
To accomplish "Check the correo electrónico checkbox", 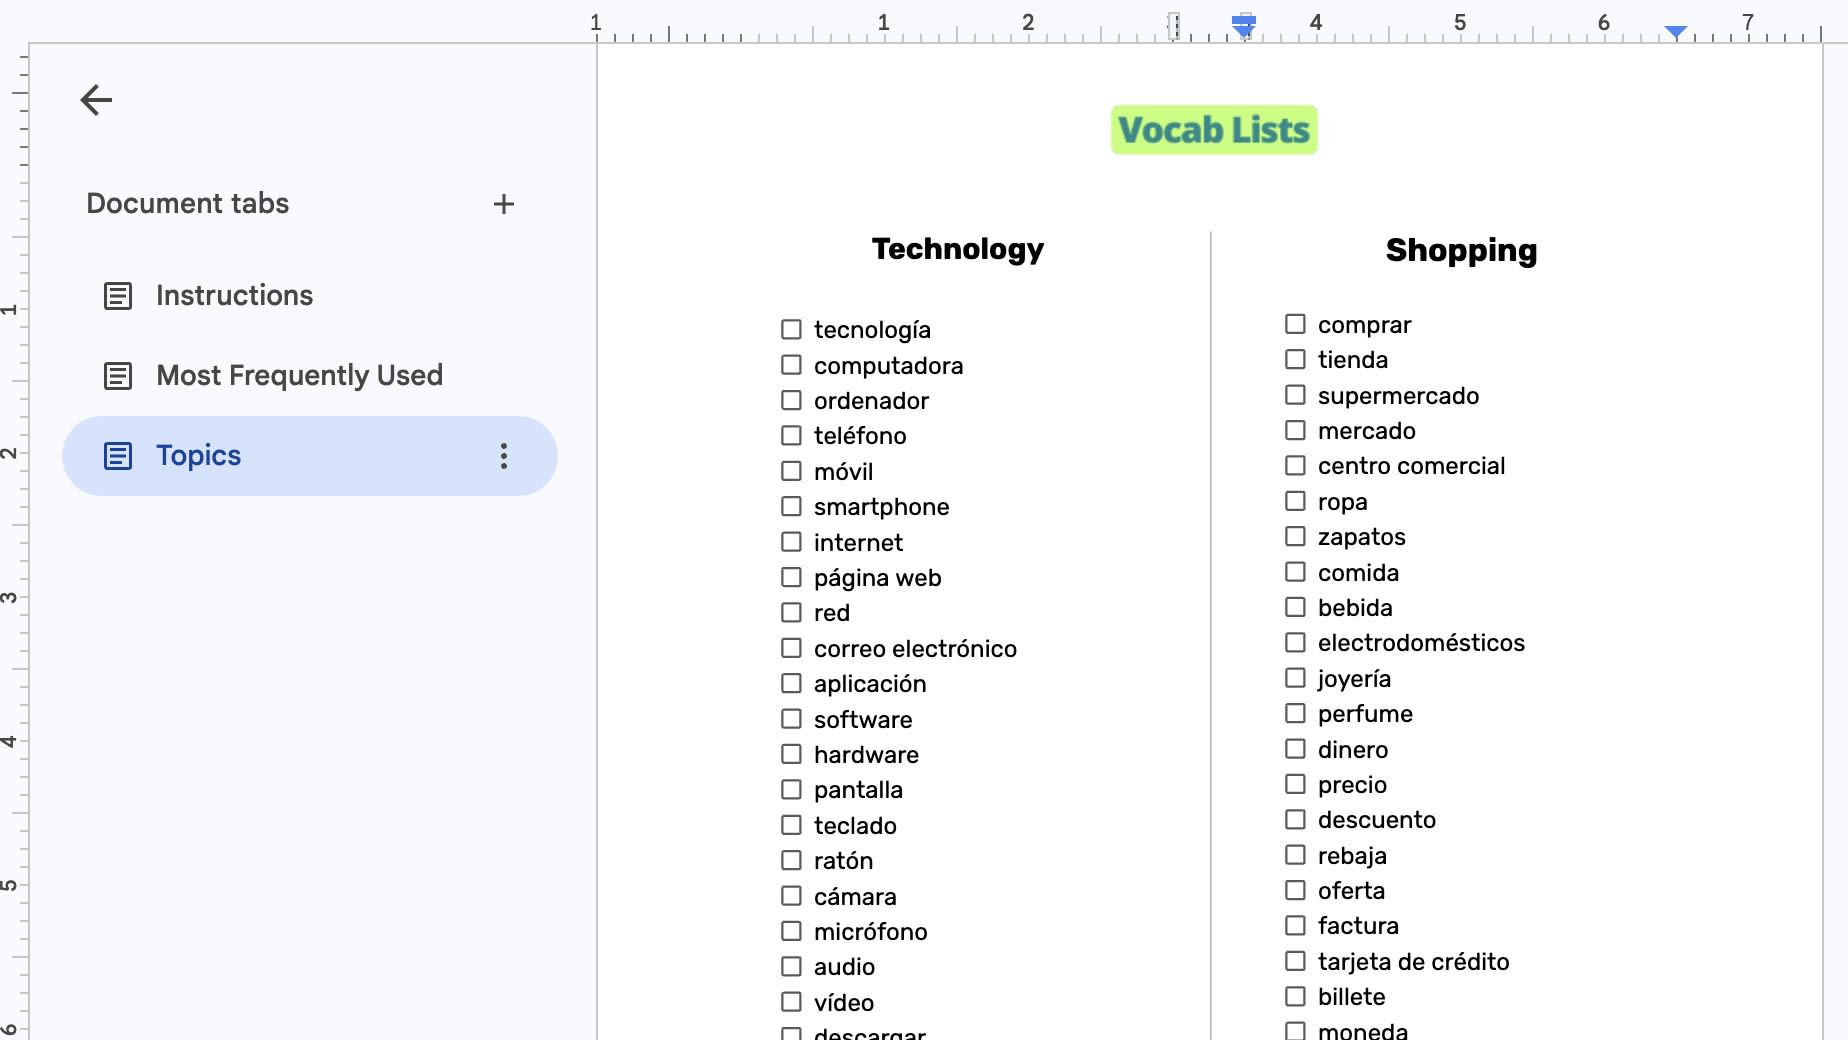I will [x=791, y=648].
